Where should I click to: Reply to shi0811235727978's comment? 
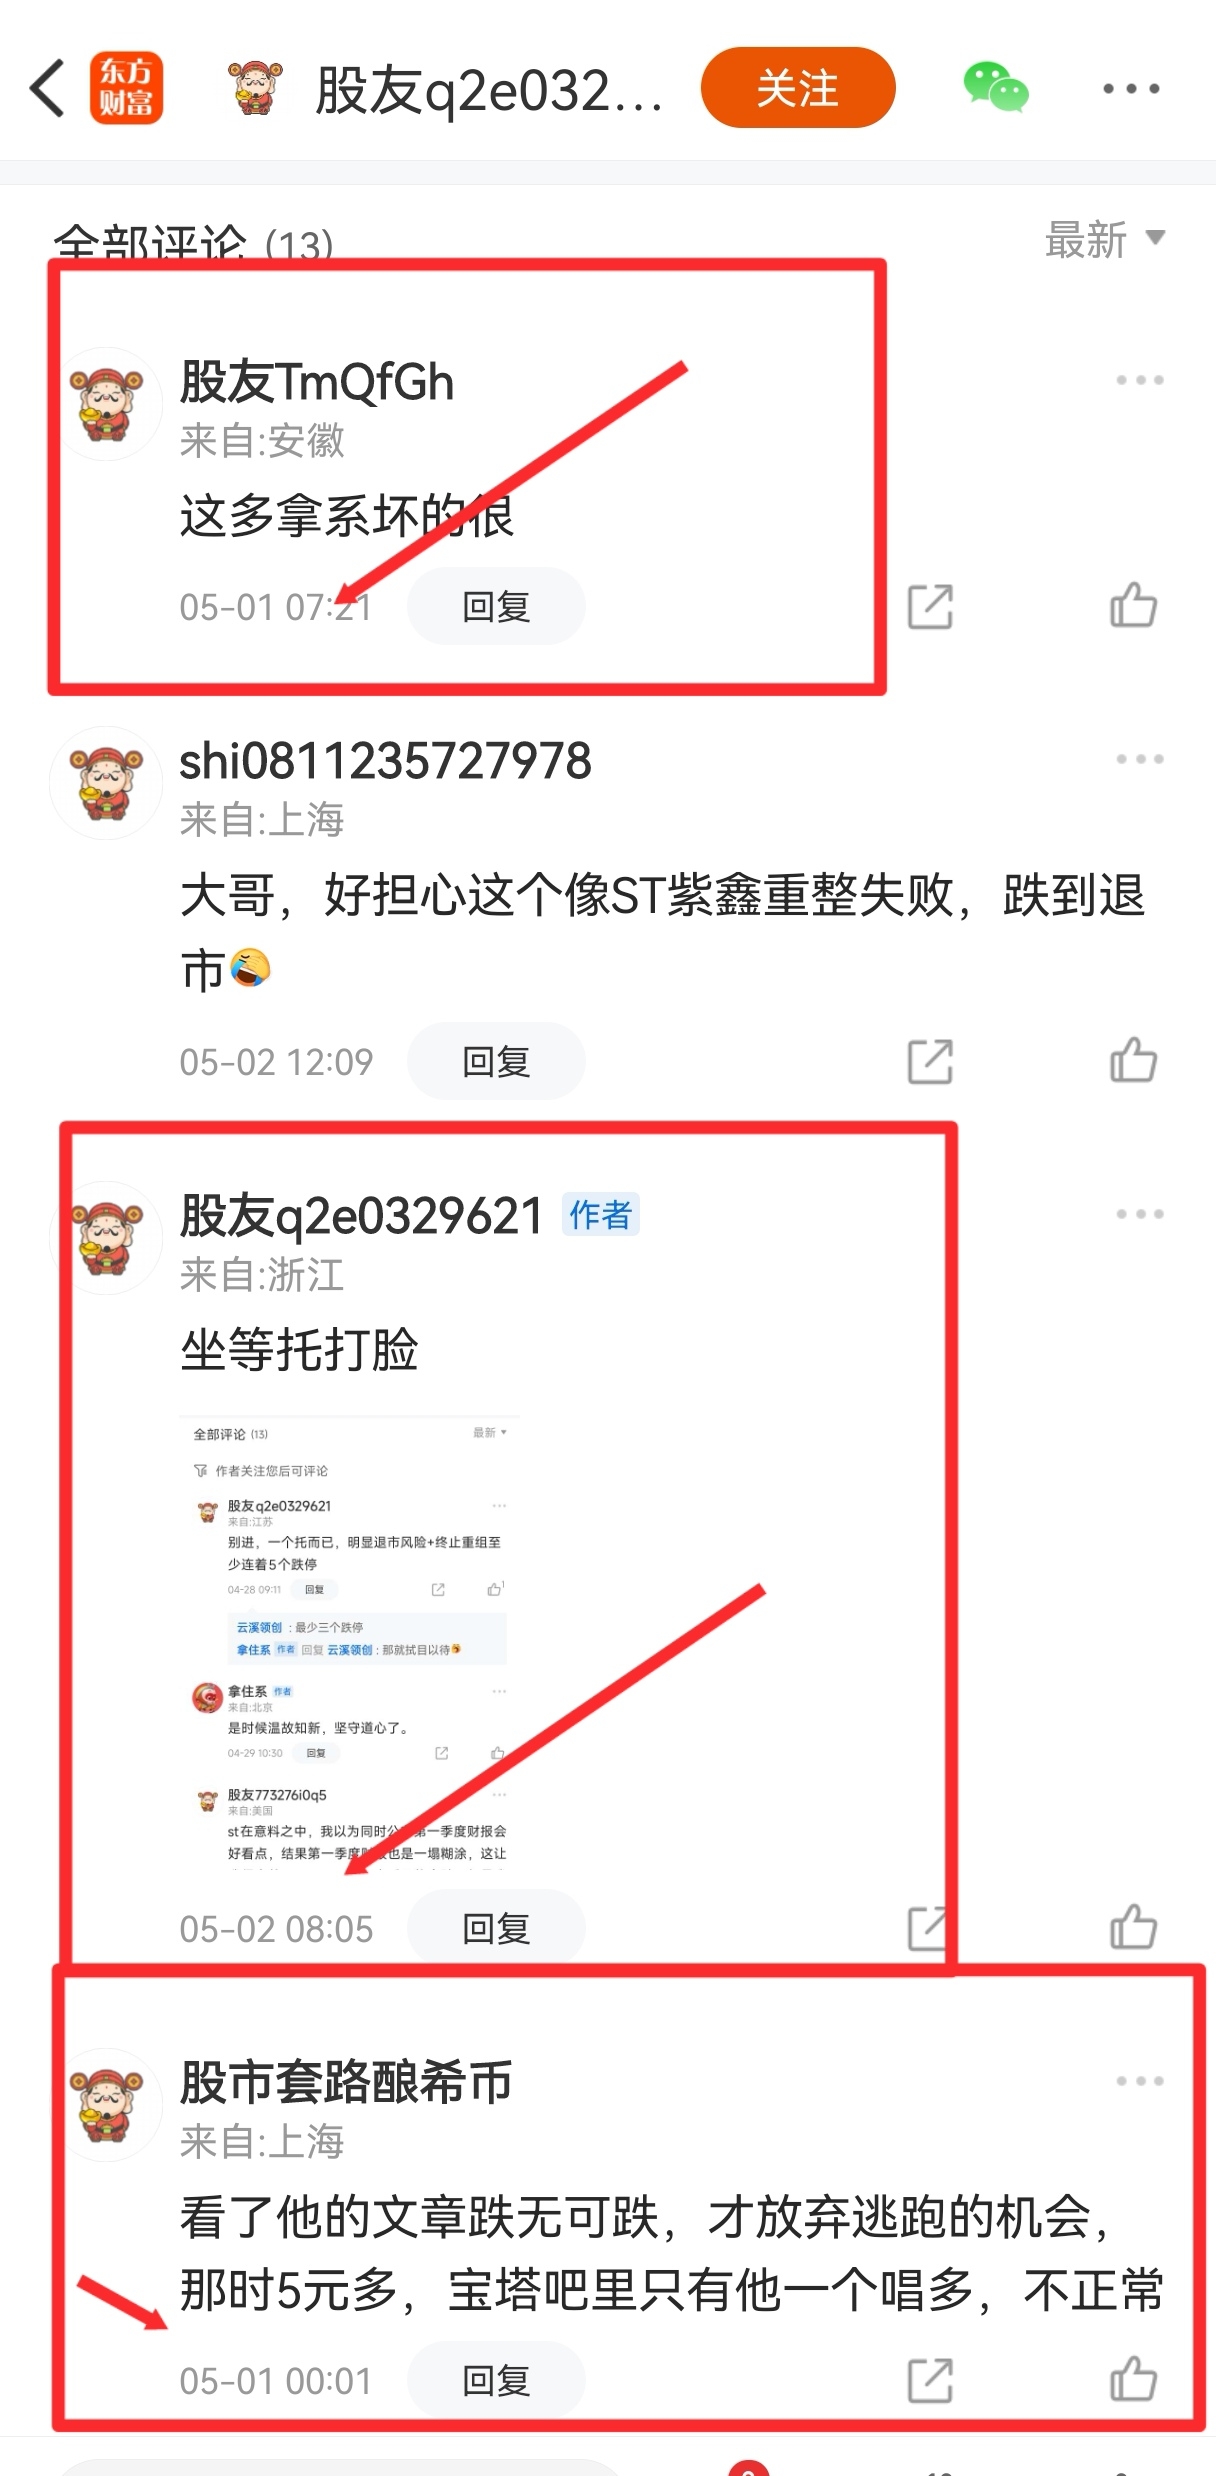pyautogui.click(x=496, y=1061)
